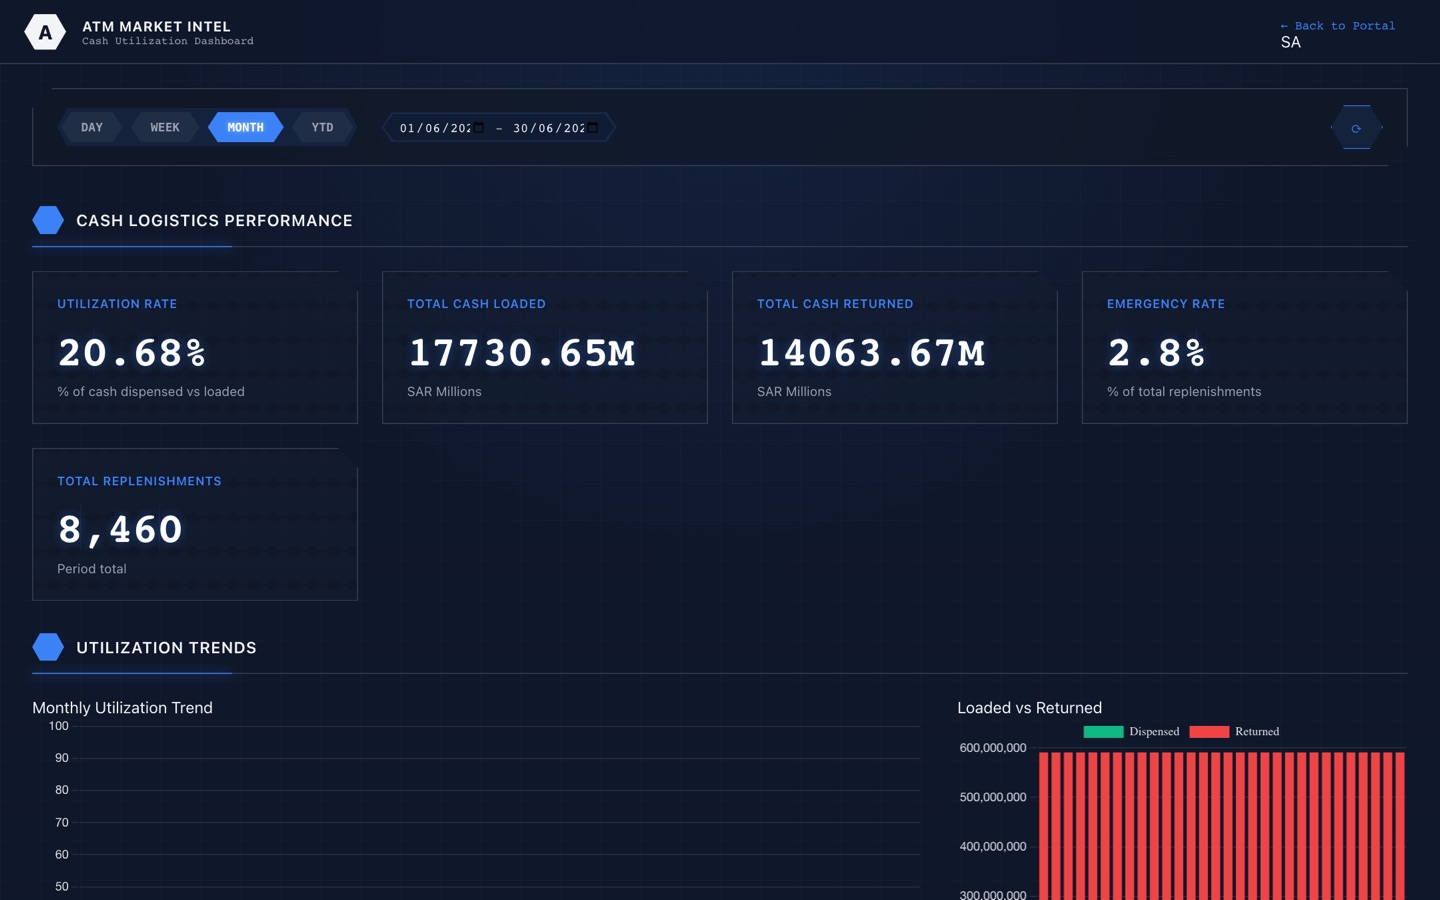Image resolution: width=1440 pixels, height=900 pixels.
Task: Click '% of total replenishments' caption
Action: point(1184,391)
